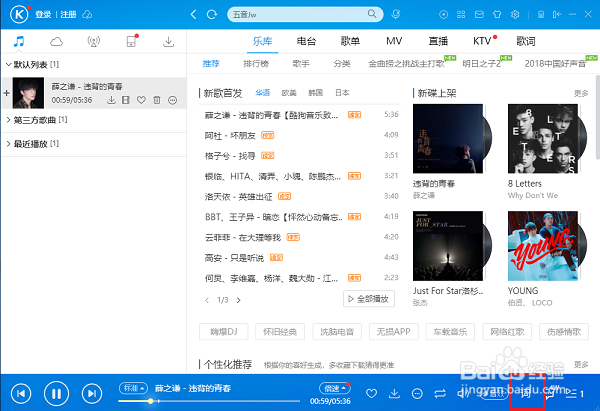The height and width of the screenshot is (411, 600).
Task: Toggle the loop playback mode icon
Action: click(x=440, y=393)
